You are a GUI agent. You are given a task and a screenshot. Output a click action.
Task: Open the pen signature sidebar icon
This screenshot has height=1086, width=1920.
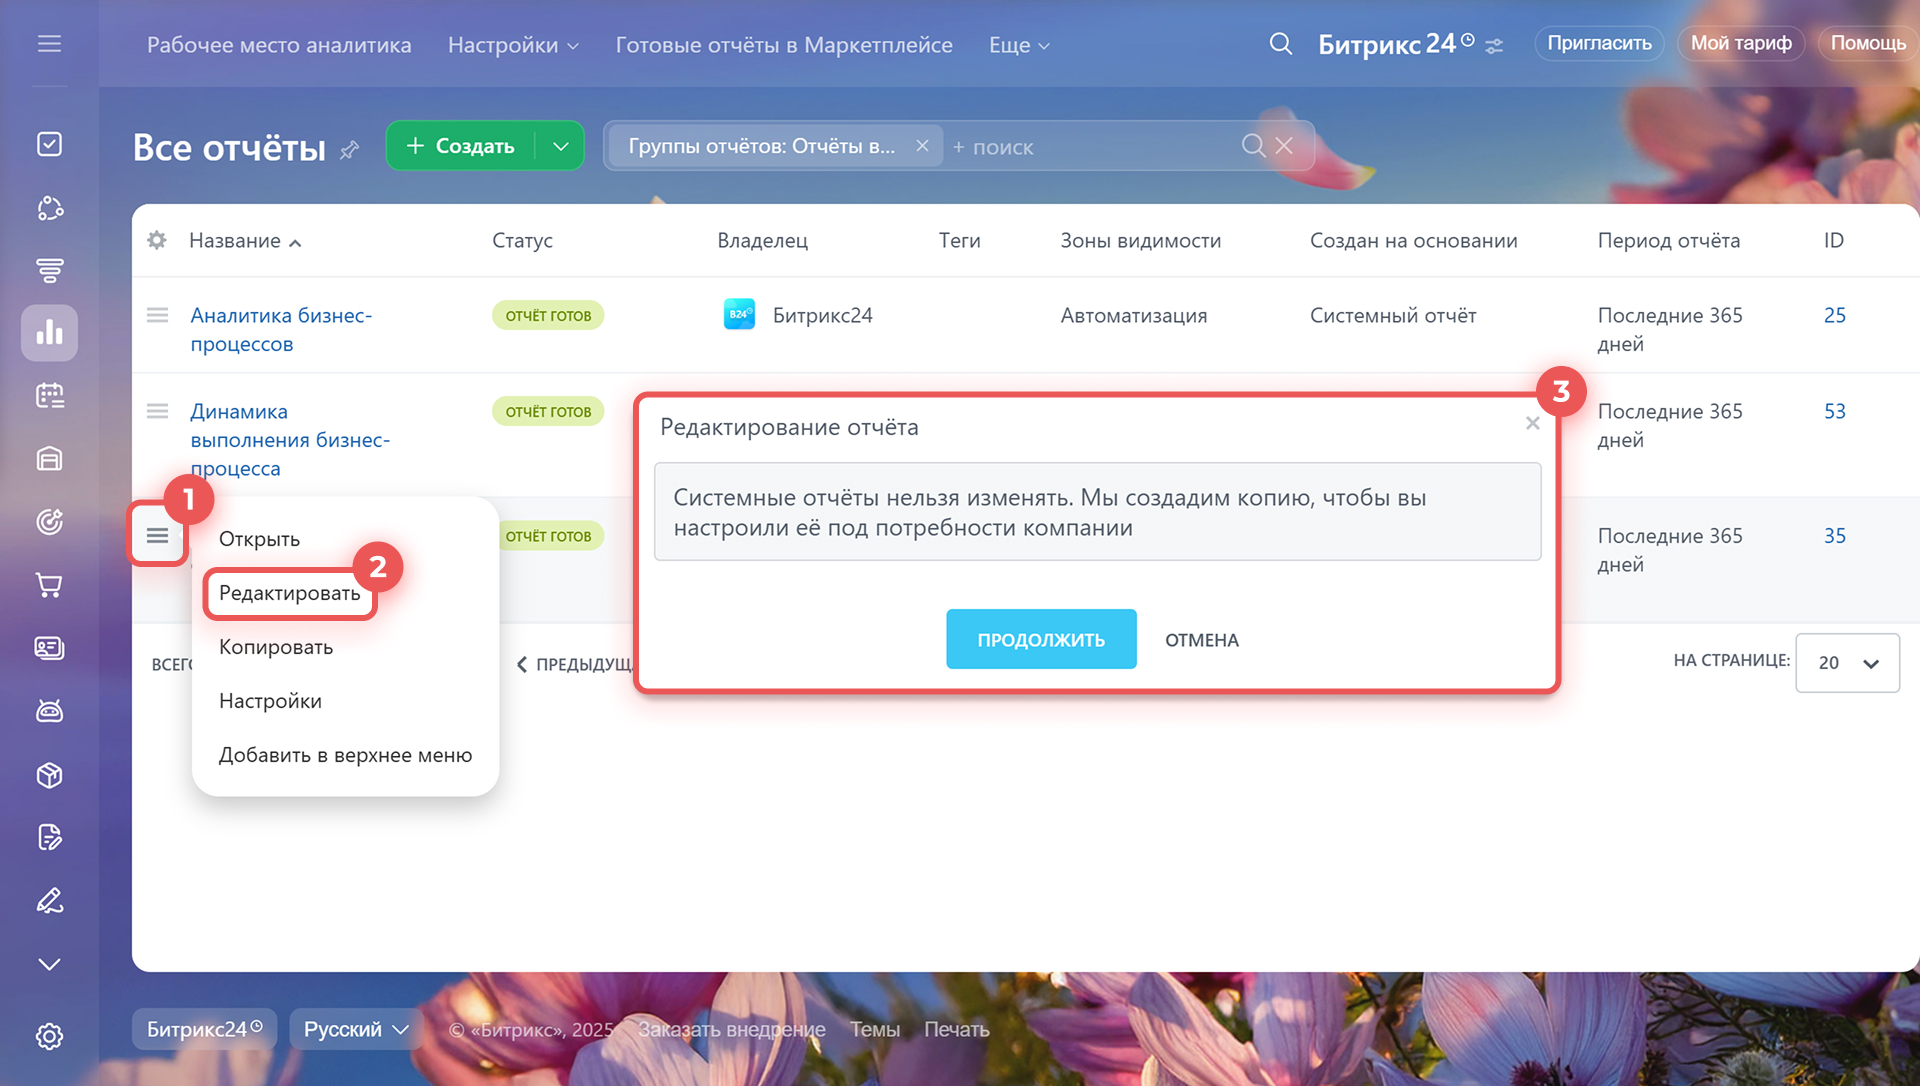[x=49, y=901]
